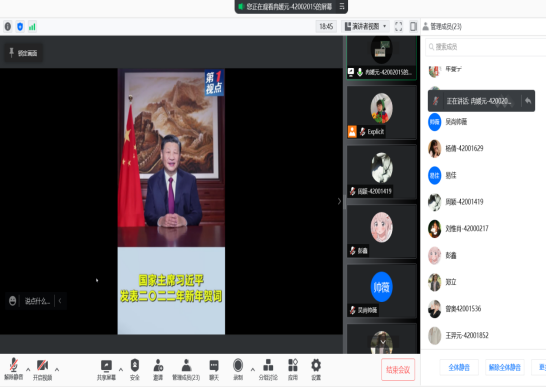This screenshot has width=547, height=388.
Task: Open speaker view layout dropdown
Action: pos(366,27)
